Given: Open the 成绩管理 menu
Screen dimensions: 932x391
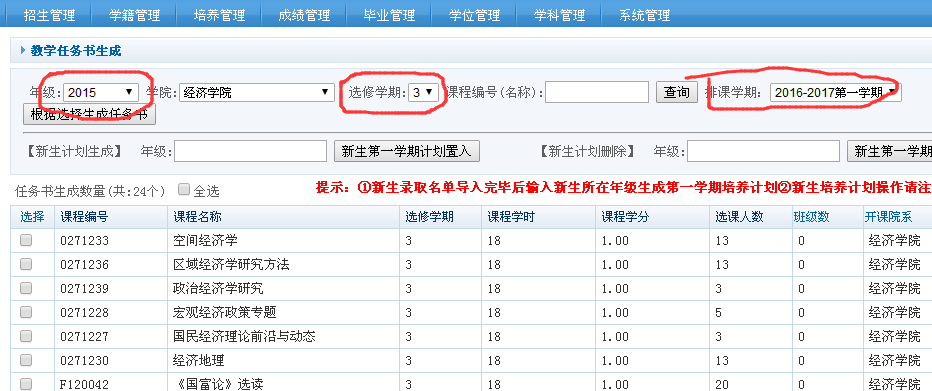Looking at the screenshot, I should click(304, 15).
